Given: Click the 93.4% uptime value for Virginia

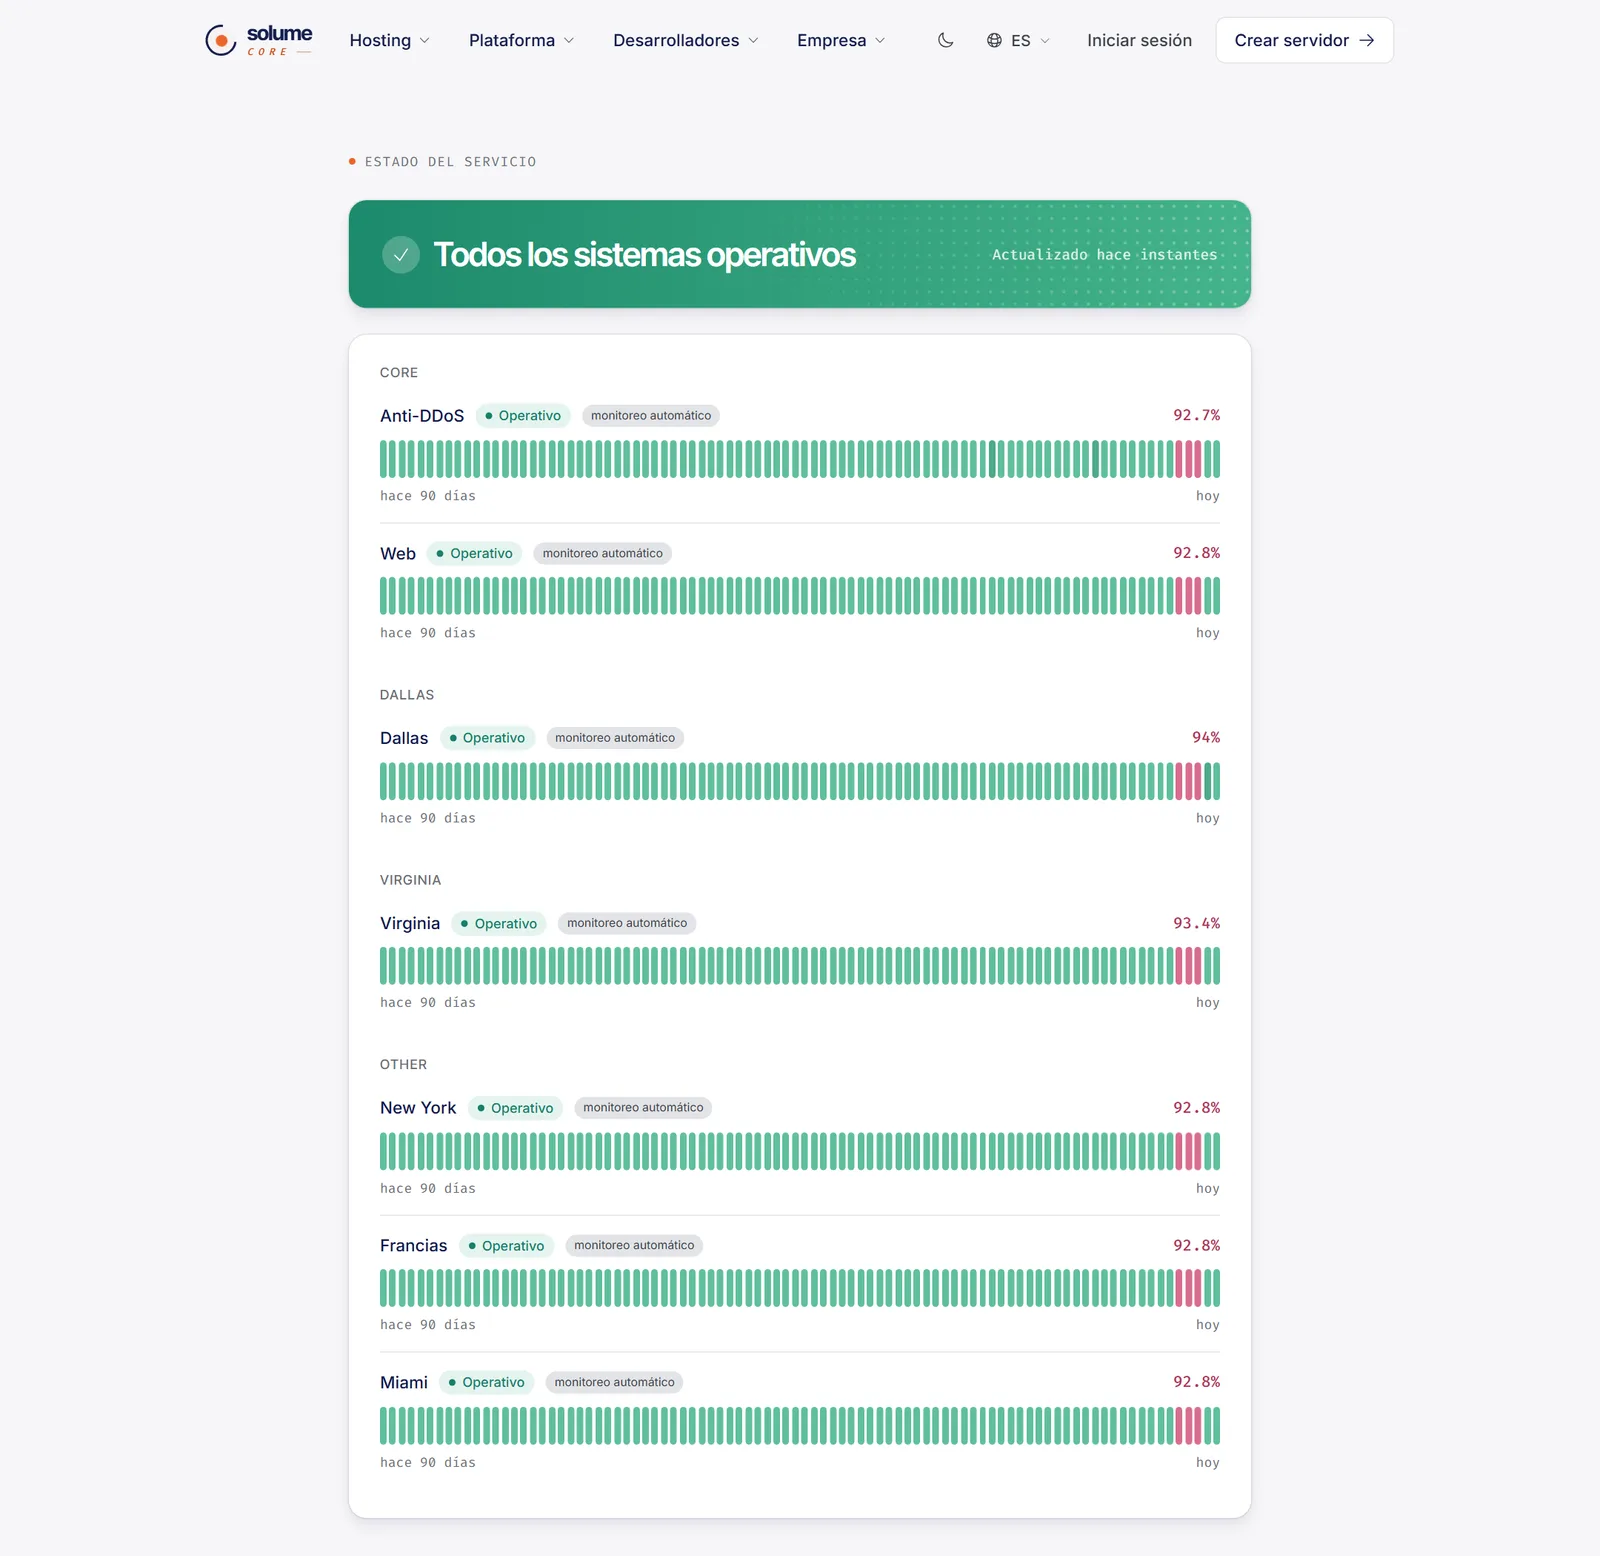Looking at the screenshot, I should click(x=1196, y=923).
